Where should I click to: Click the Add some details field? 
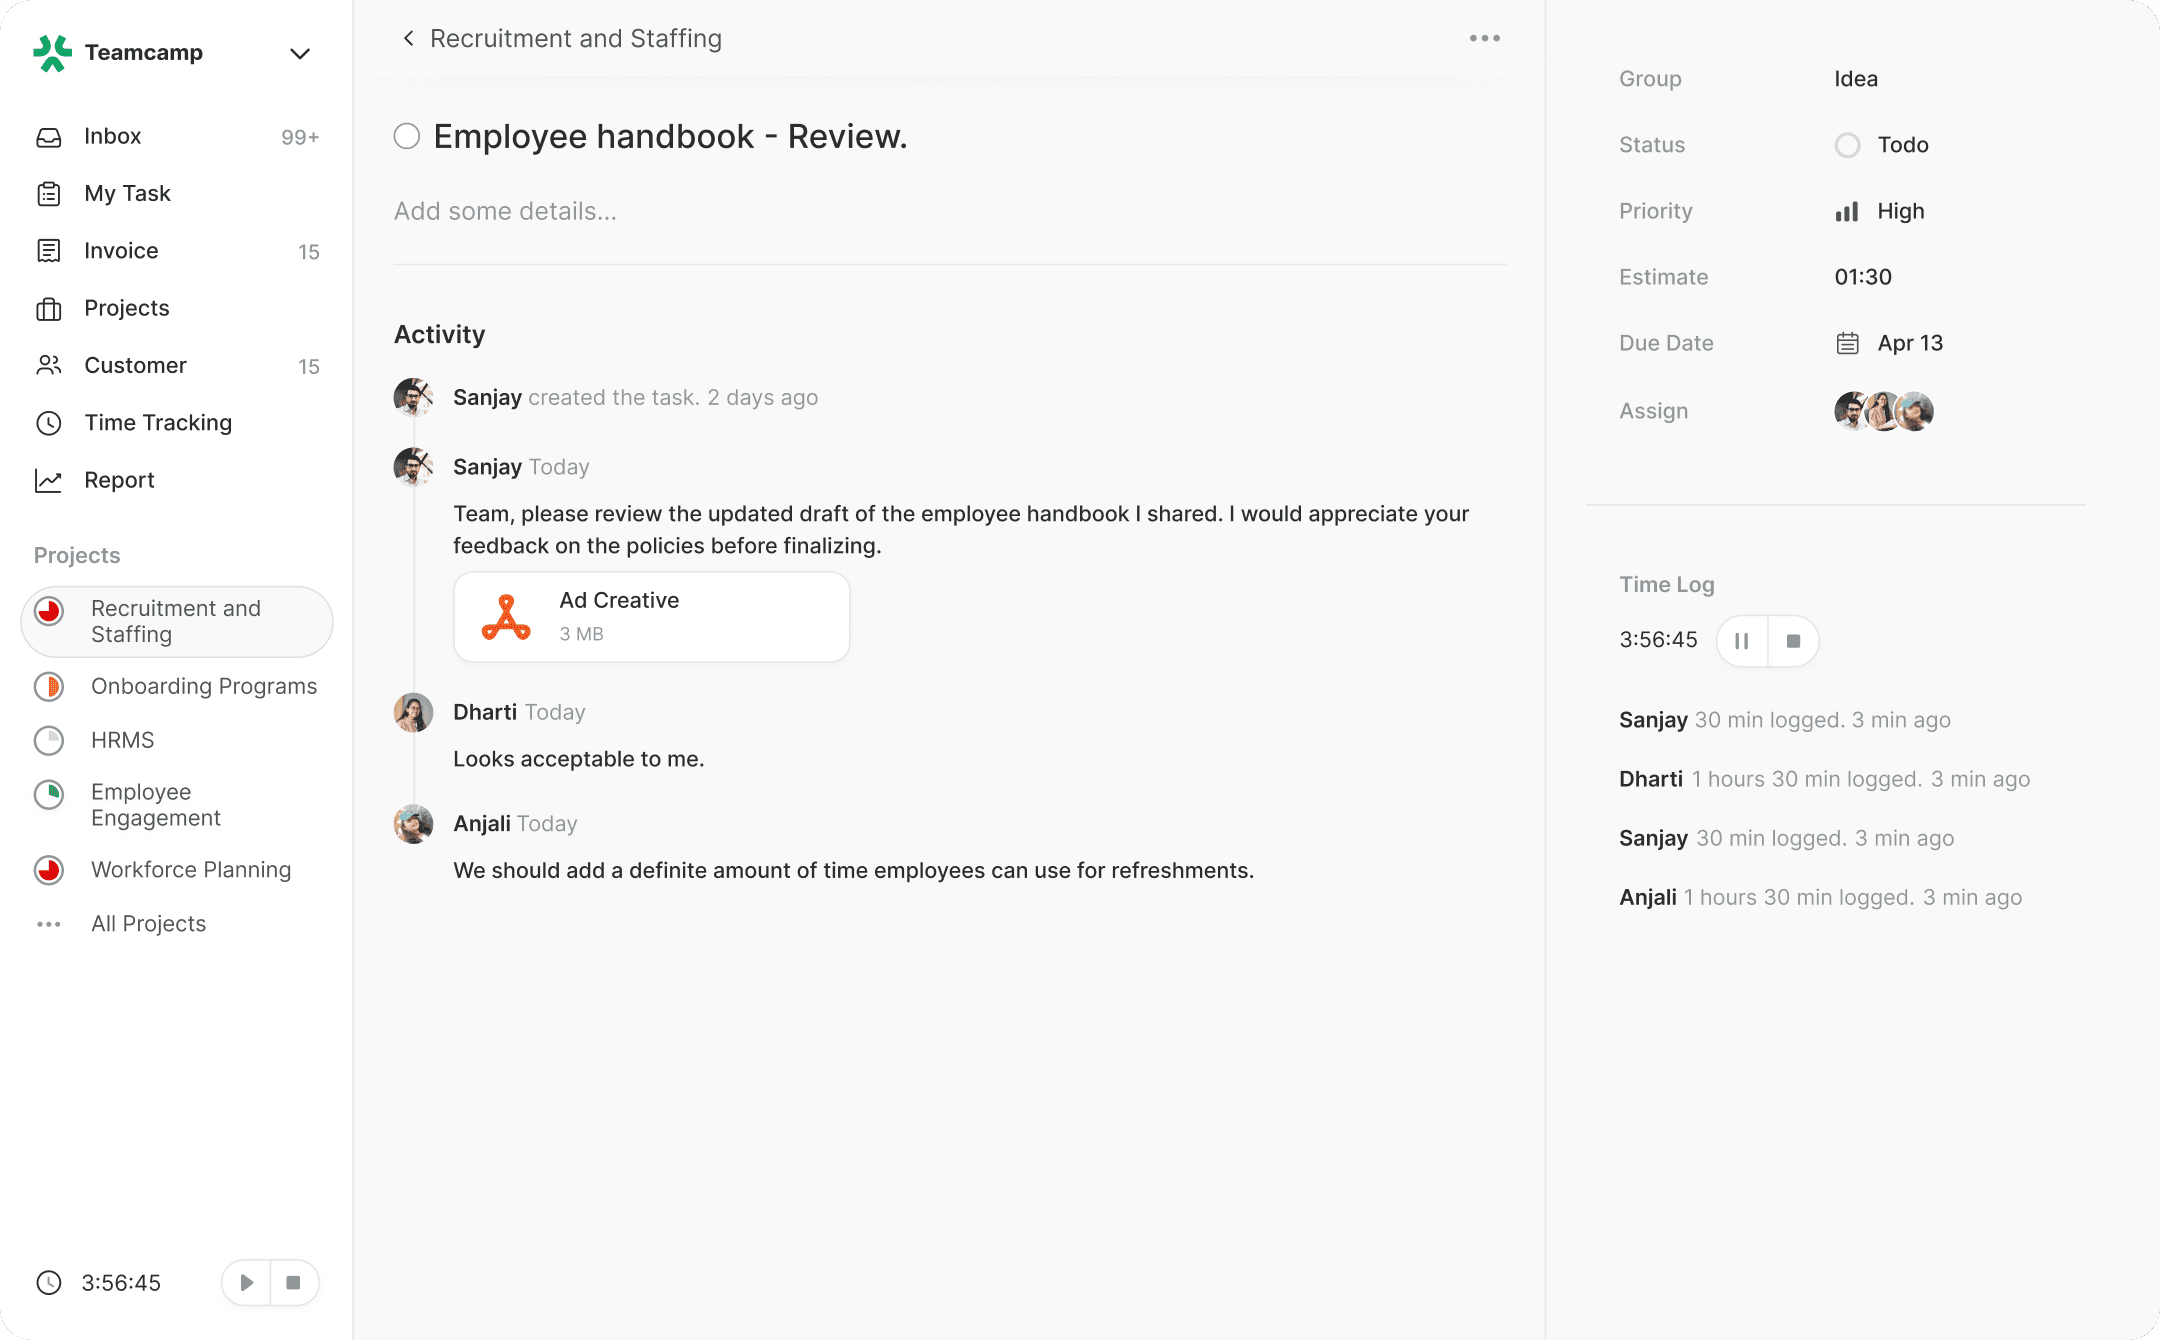[x=505, y=211]
